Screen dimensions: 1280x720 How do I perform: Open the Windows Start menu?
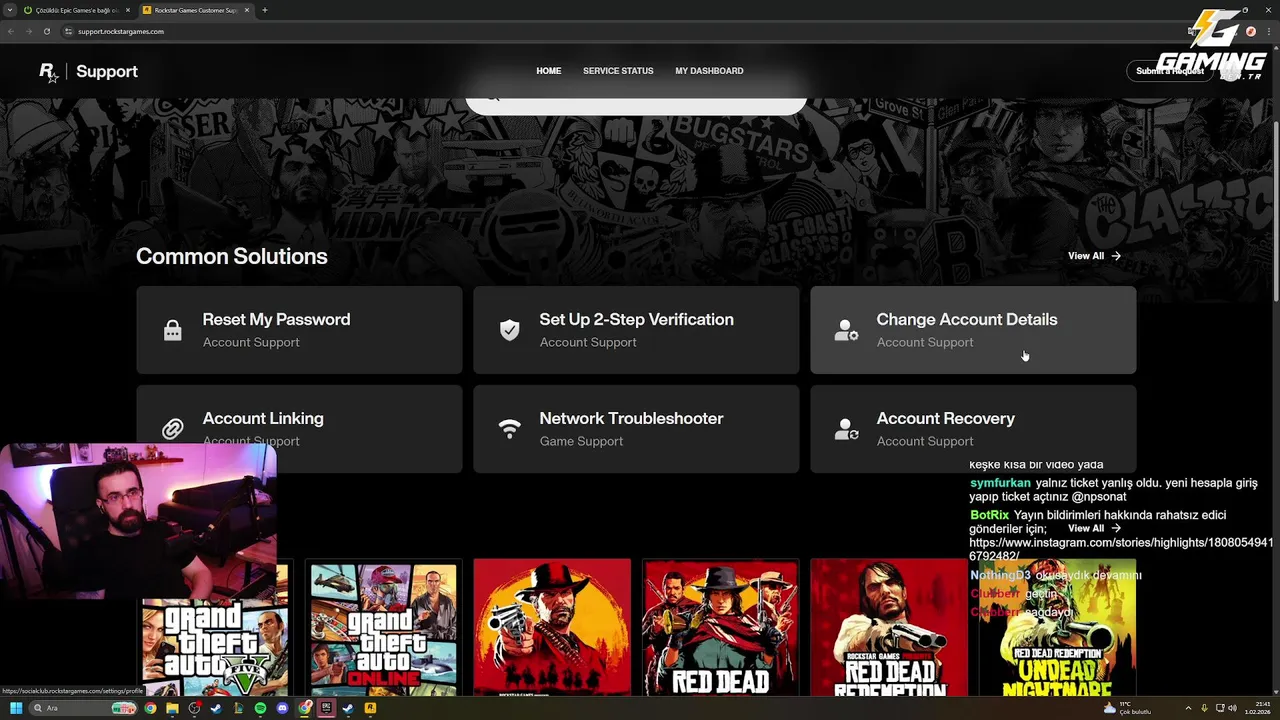[16, 708]
